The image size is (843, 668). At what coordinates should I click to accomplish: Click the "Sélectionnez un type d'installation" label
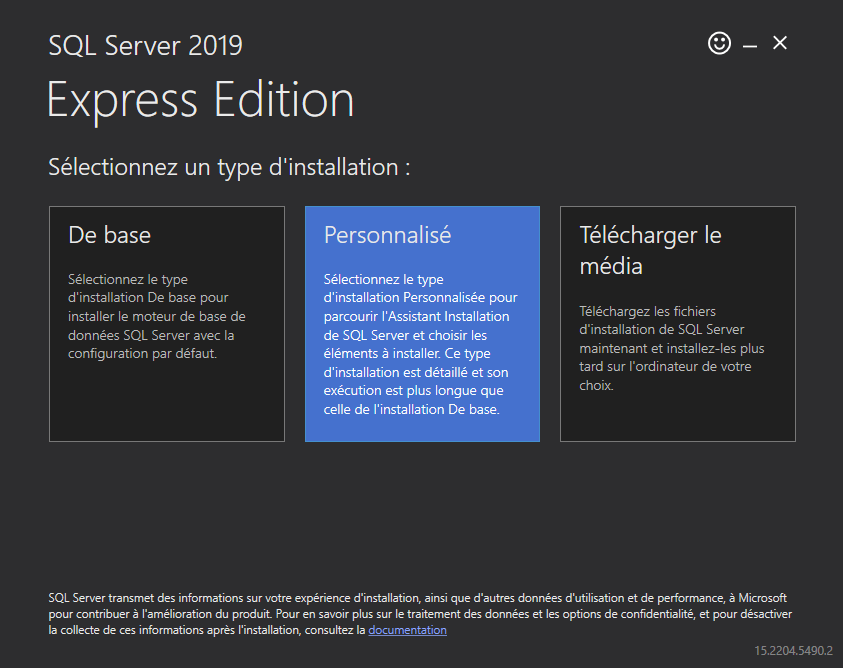pyautogui.click(x=229, y=167)
